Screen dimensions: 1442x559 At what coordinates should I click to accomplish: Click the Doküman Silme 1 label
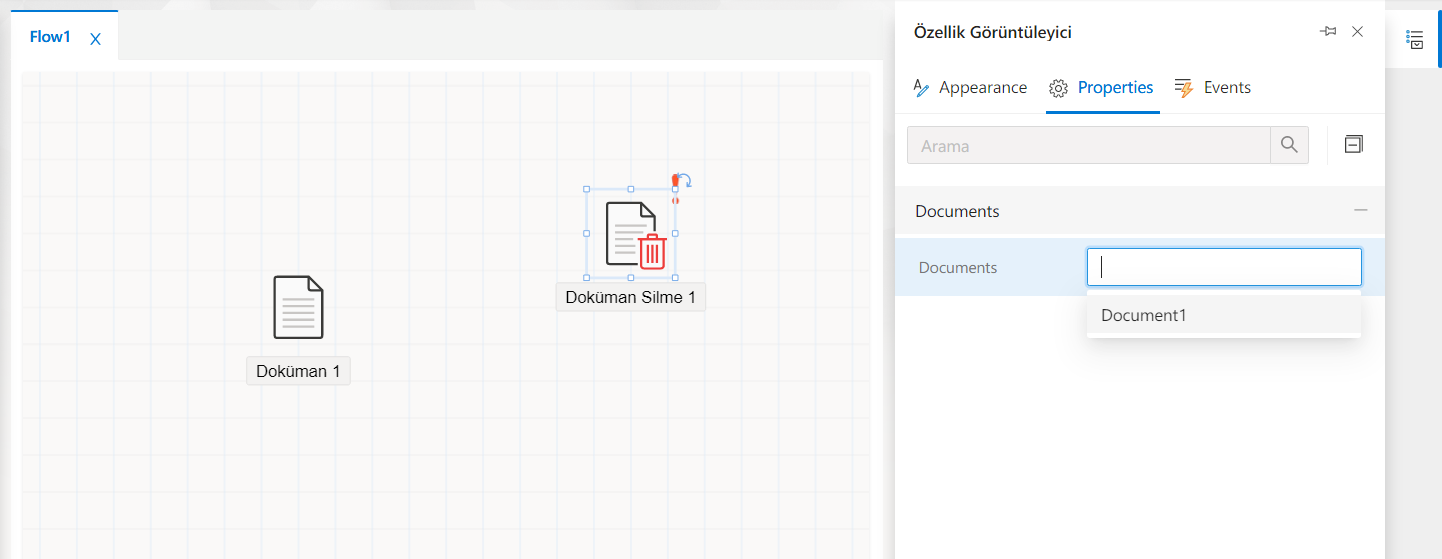click(x=630, y=297)
